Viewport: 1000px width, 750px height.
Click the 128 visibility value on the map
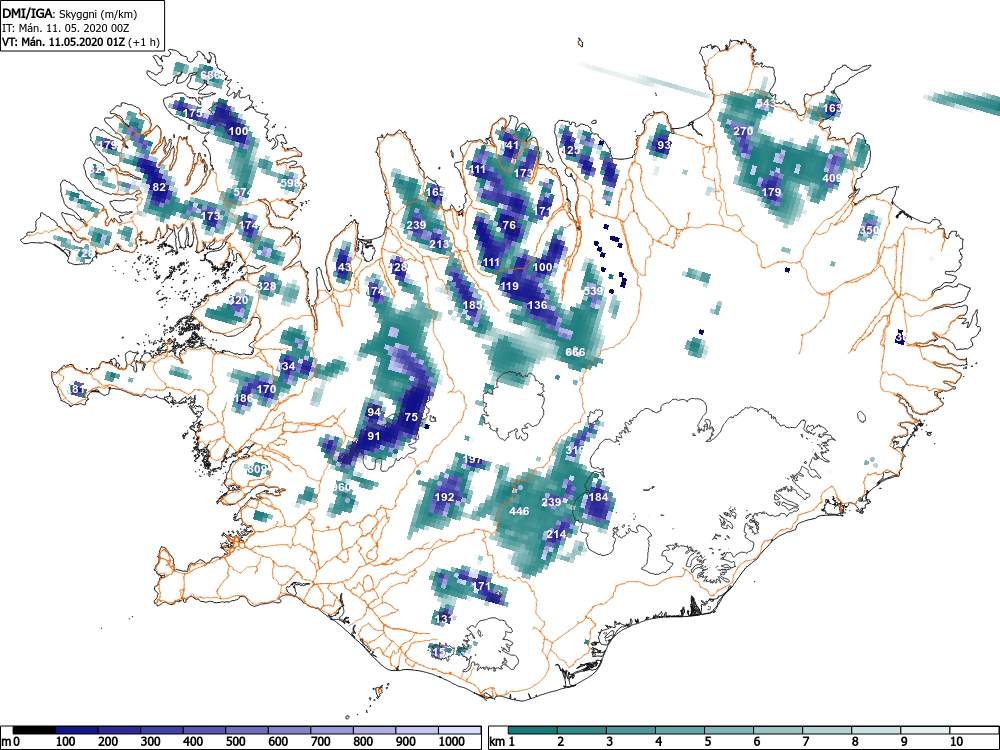tap(398, 267)
